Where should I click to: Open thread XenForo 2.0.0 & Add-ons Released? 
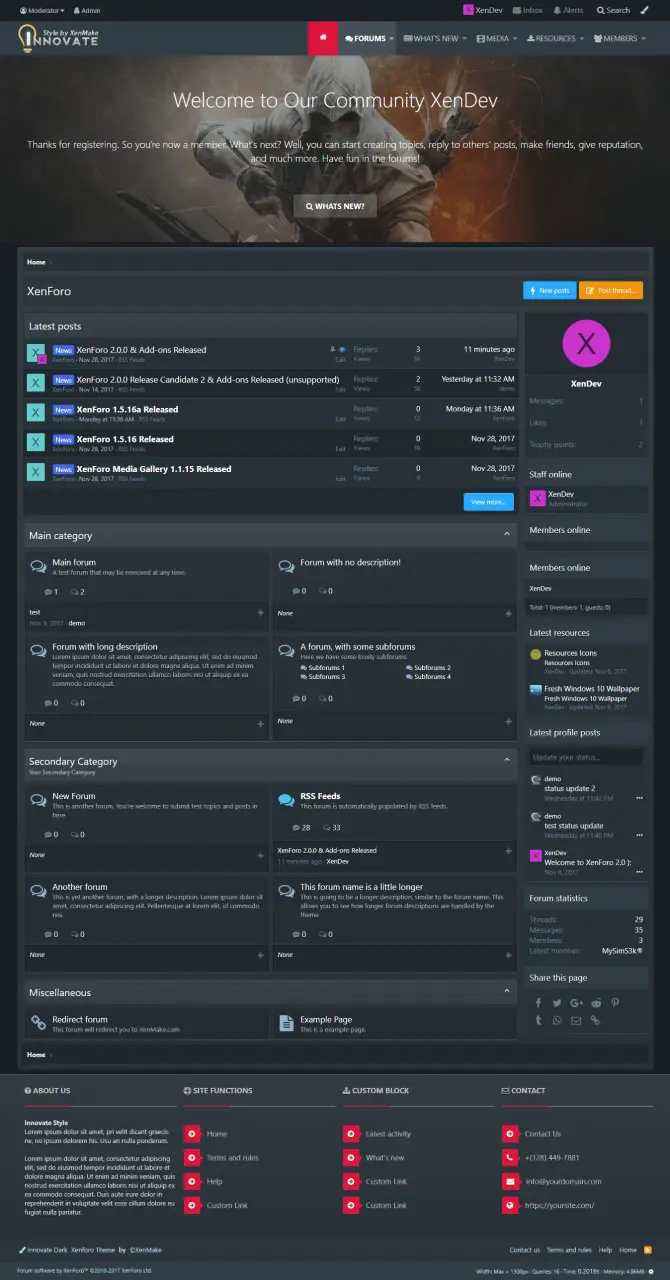(141, 350)
